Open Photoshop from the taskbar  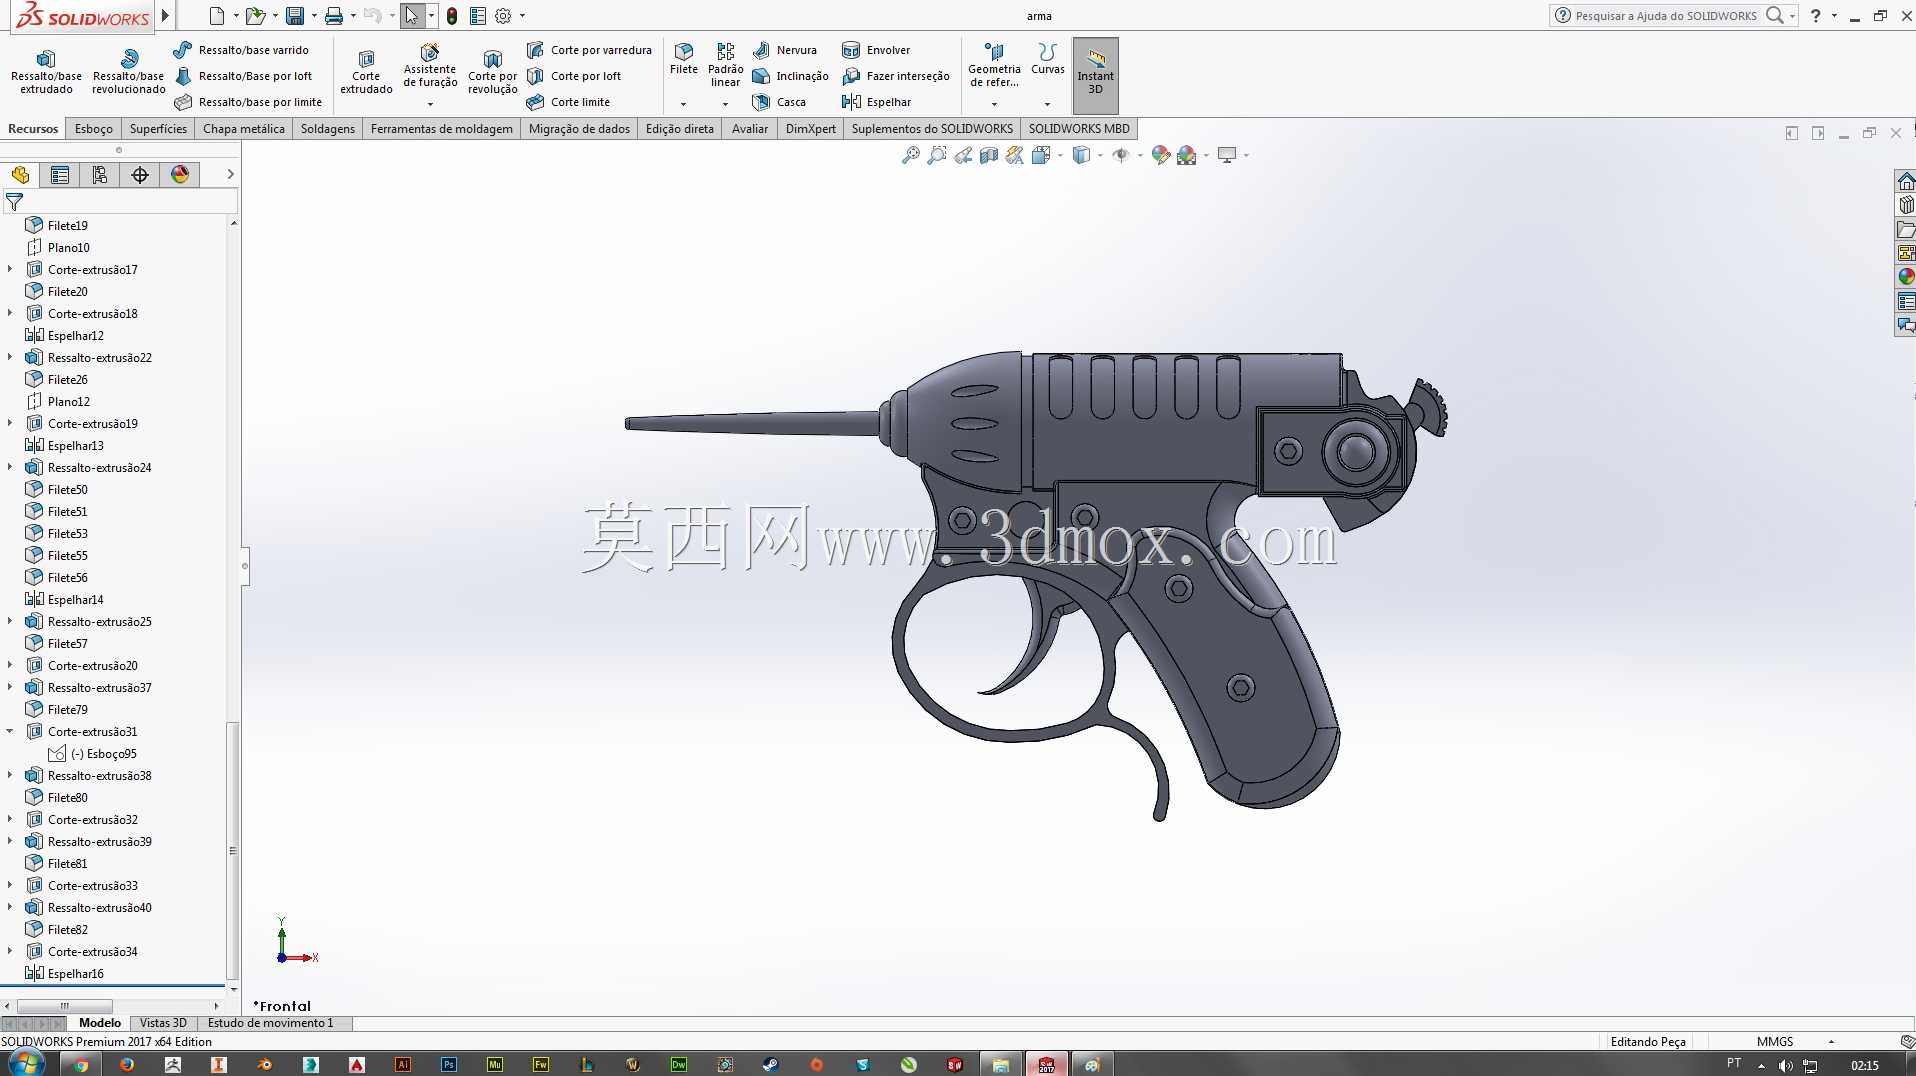[449, 1064]
